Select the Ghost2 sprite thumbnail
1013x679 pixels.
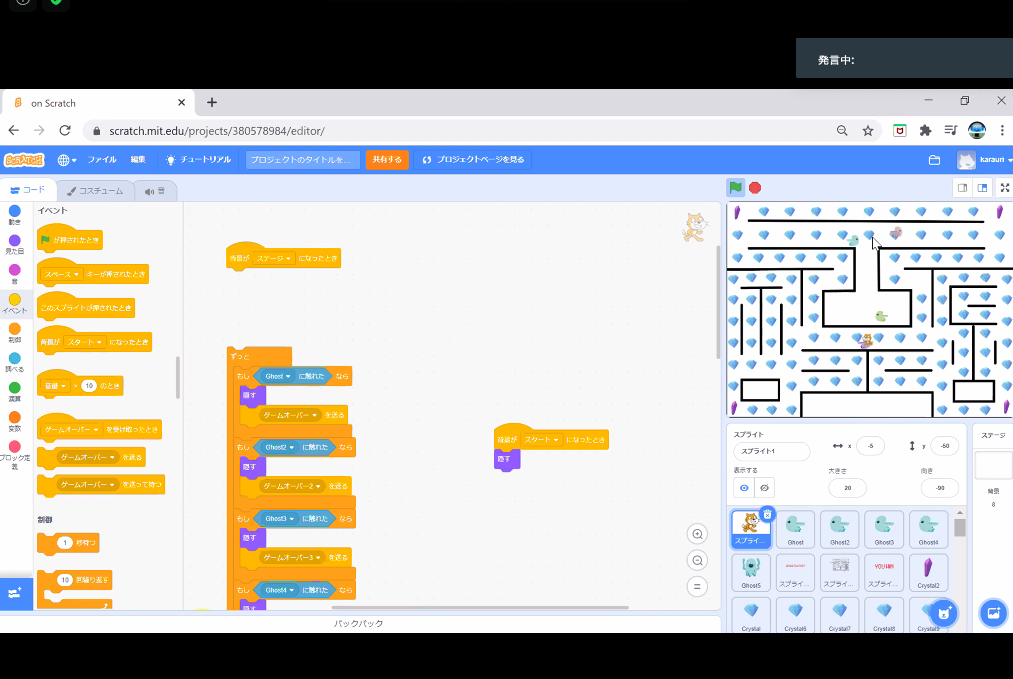click(839, 529)
